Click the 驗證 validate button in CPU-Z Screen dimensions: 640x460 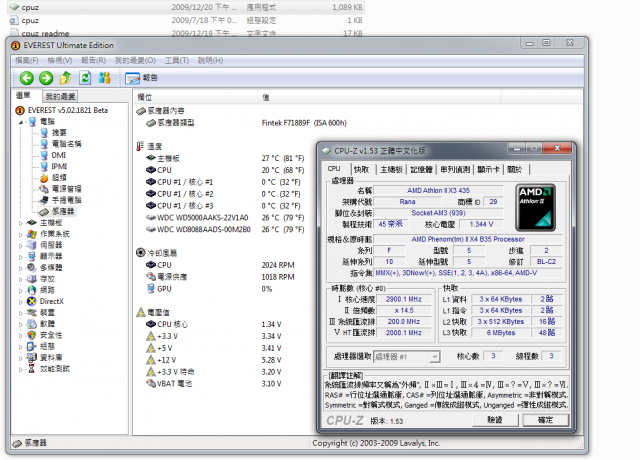495,420
